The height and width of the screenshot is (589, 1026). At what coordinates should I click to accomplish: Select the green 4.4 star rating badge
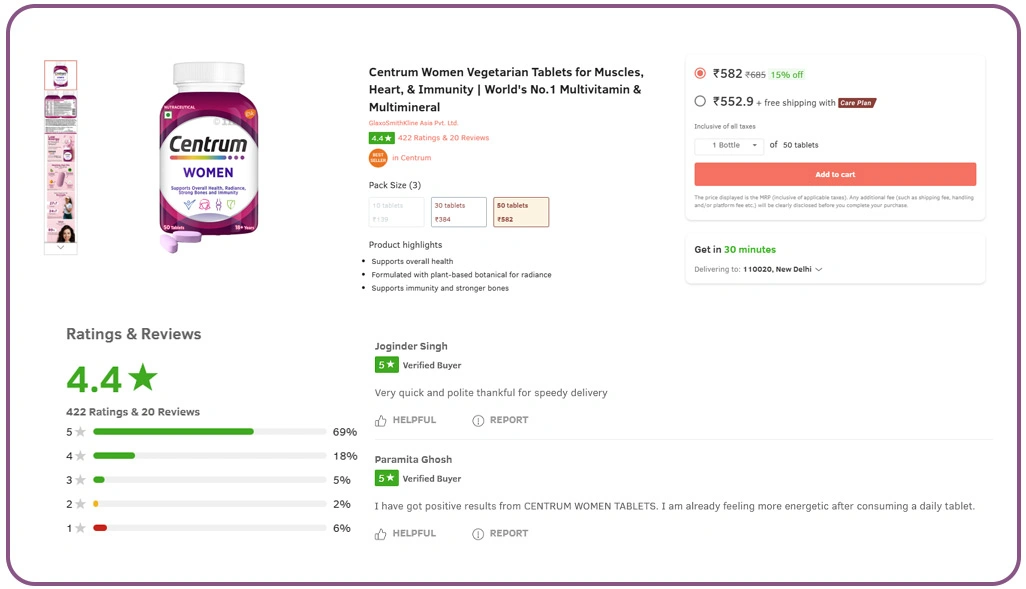(382, 137)
